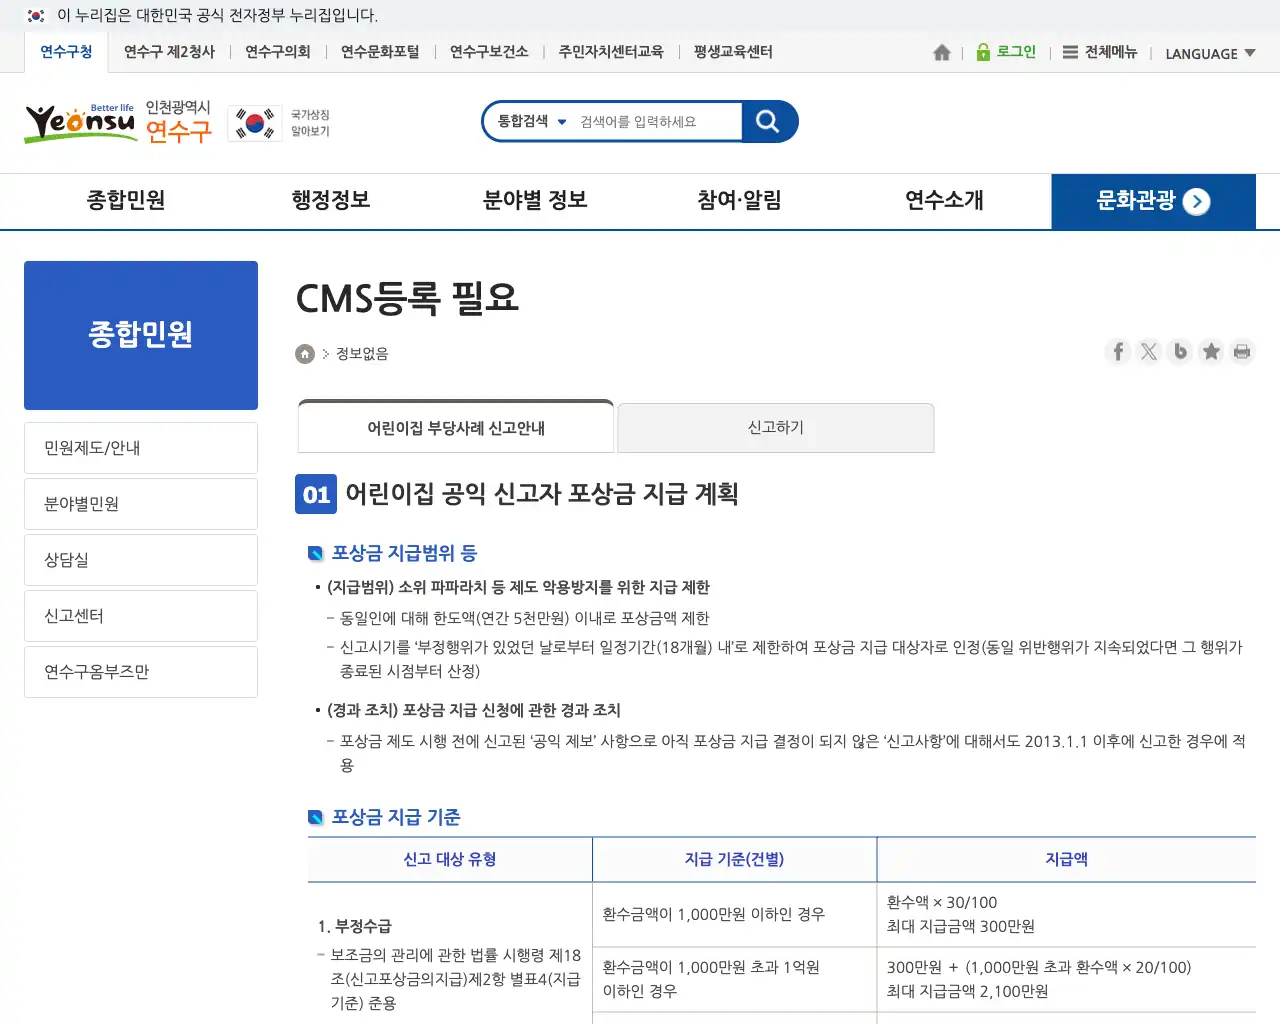
Task: Click the breadcrumb home icon
Action: (x=305, y=354)
